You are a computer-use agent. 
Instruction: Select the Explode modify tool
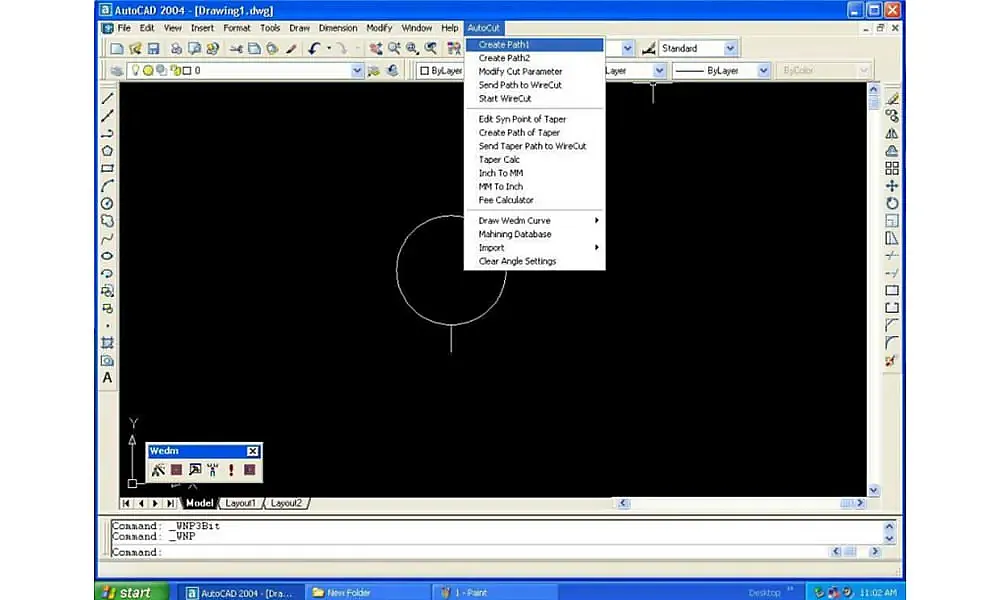click(892, 360)
